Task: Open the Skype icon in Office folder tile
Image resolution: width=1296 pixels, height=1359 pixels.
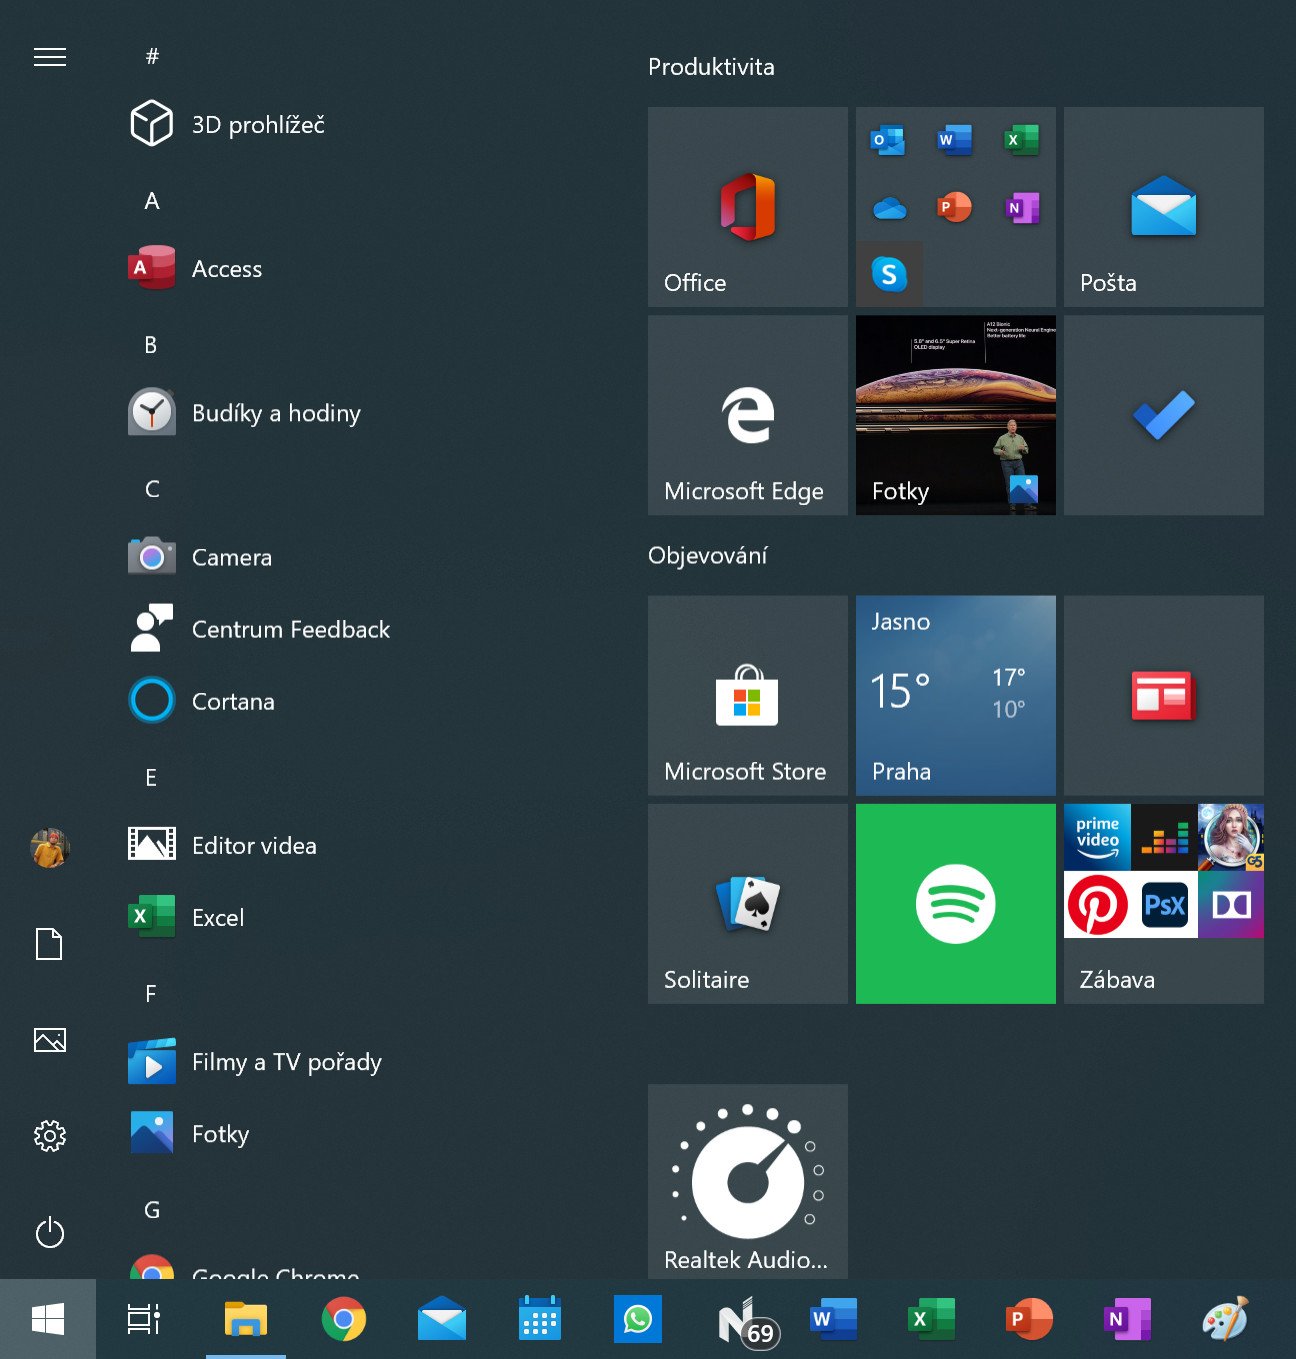Action: pos(889,273)
